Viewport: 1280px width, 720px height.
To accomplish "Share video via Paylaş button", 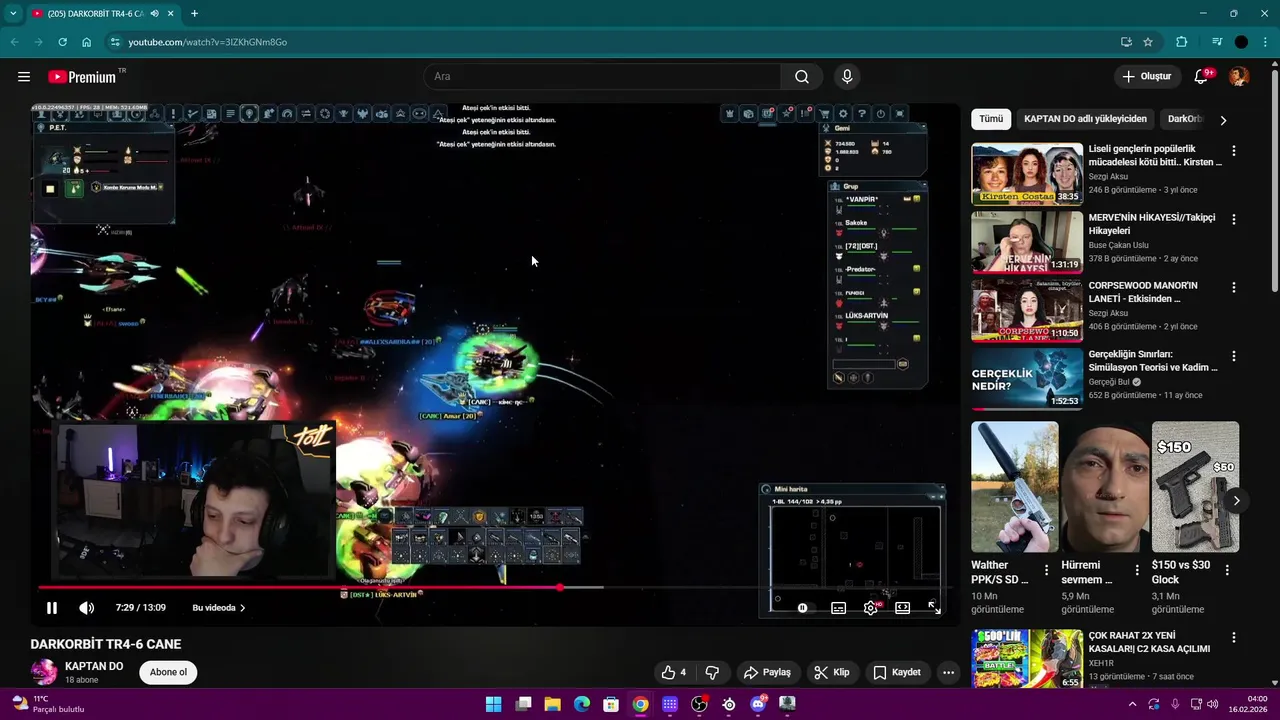I will pos(767,672).
